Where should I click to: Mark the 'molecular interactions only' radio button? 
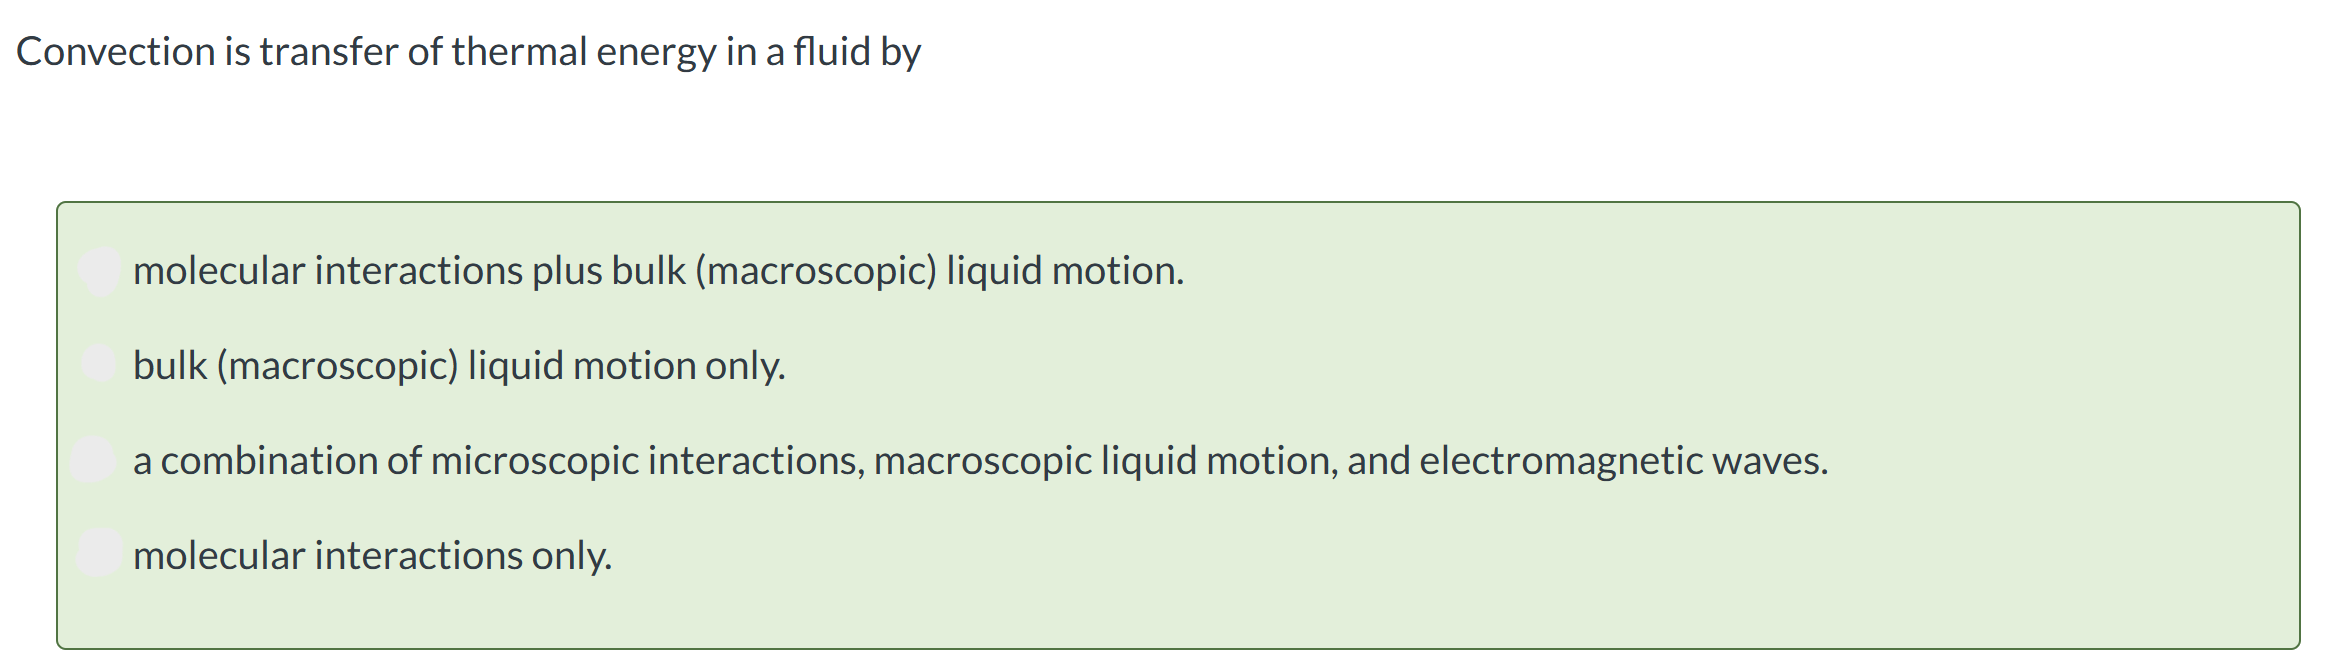click(100, 552)
